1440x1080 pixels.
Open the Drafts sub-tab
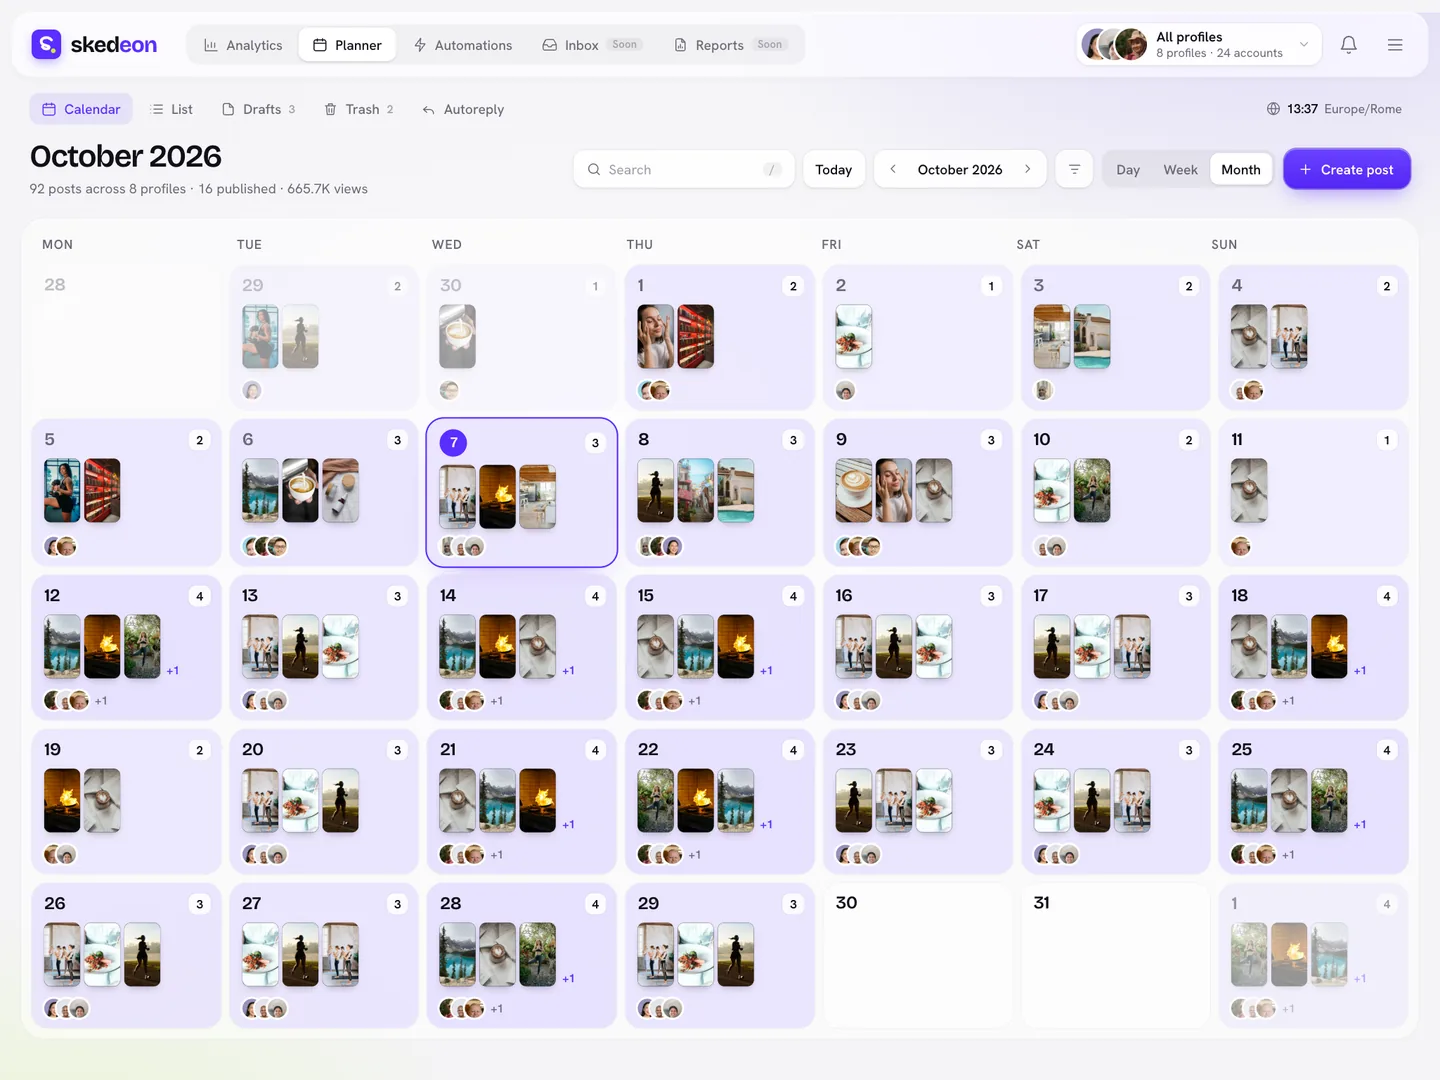[259, 109]
